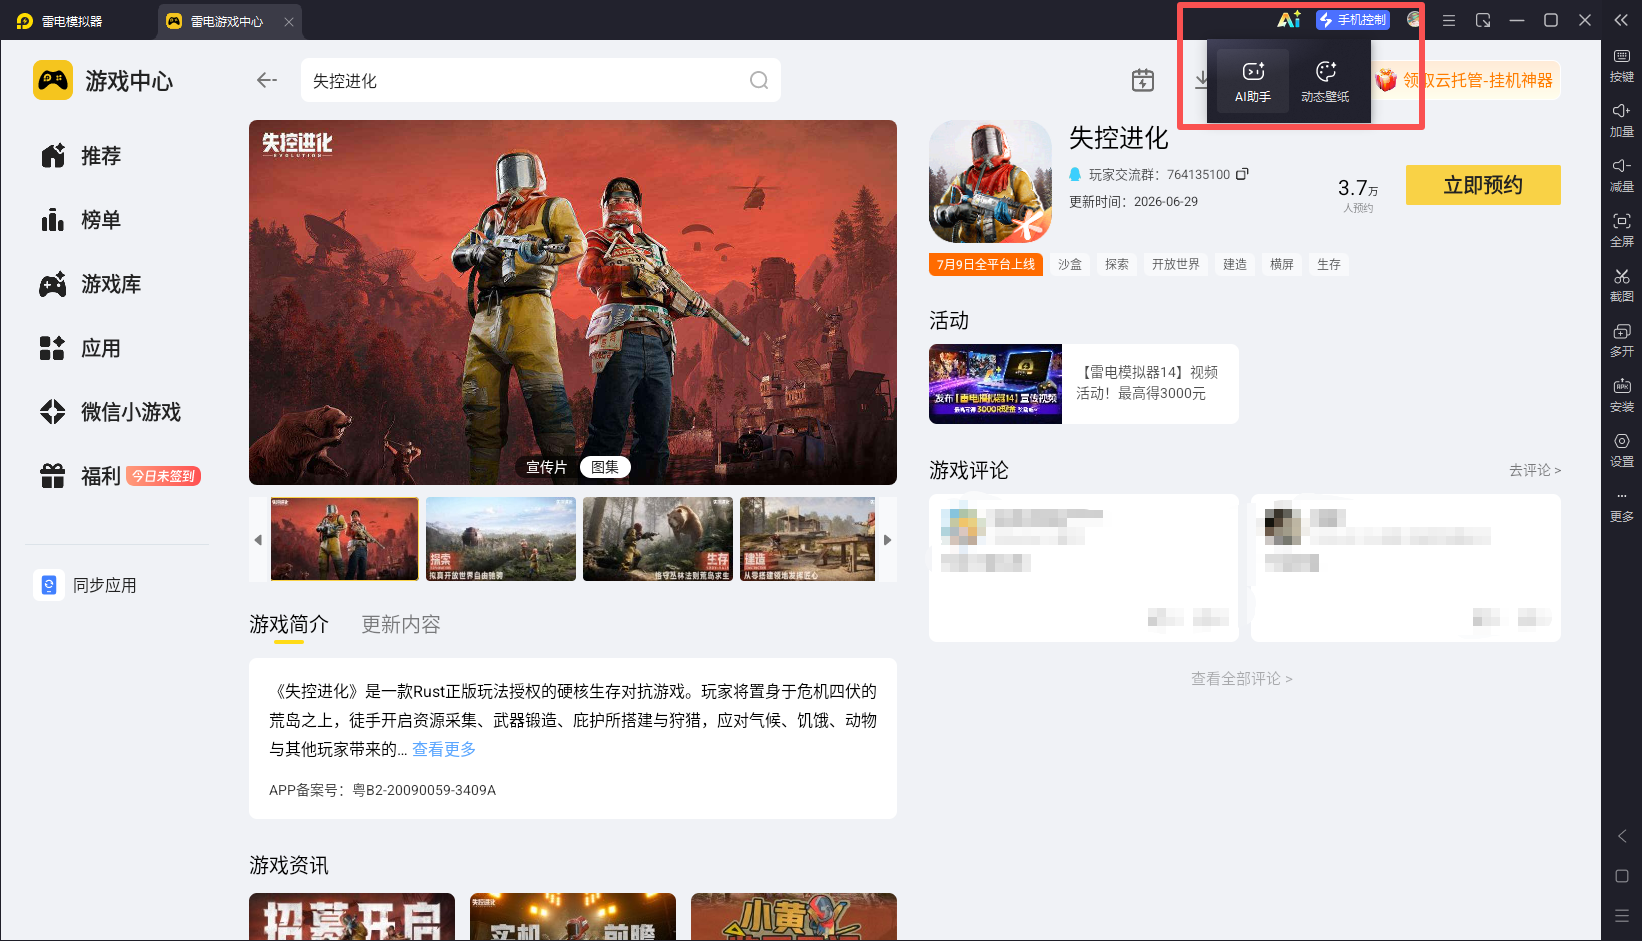1642x941 pixels.
Task: Click the 开放世界 tag
Action: [x=1176, y=264]
